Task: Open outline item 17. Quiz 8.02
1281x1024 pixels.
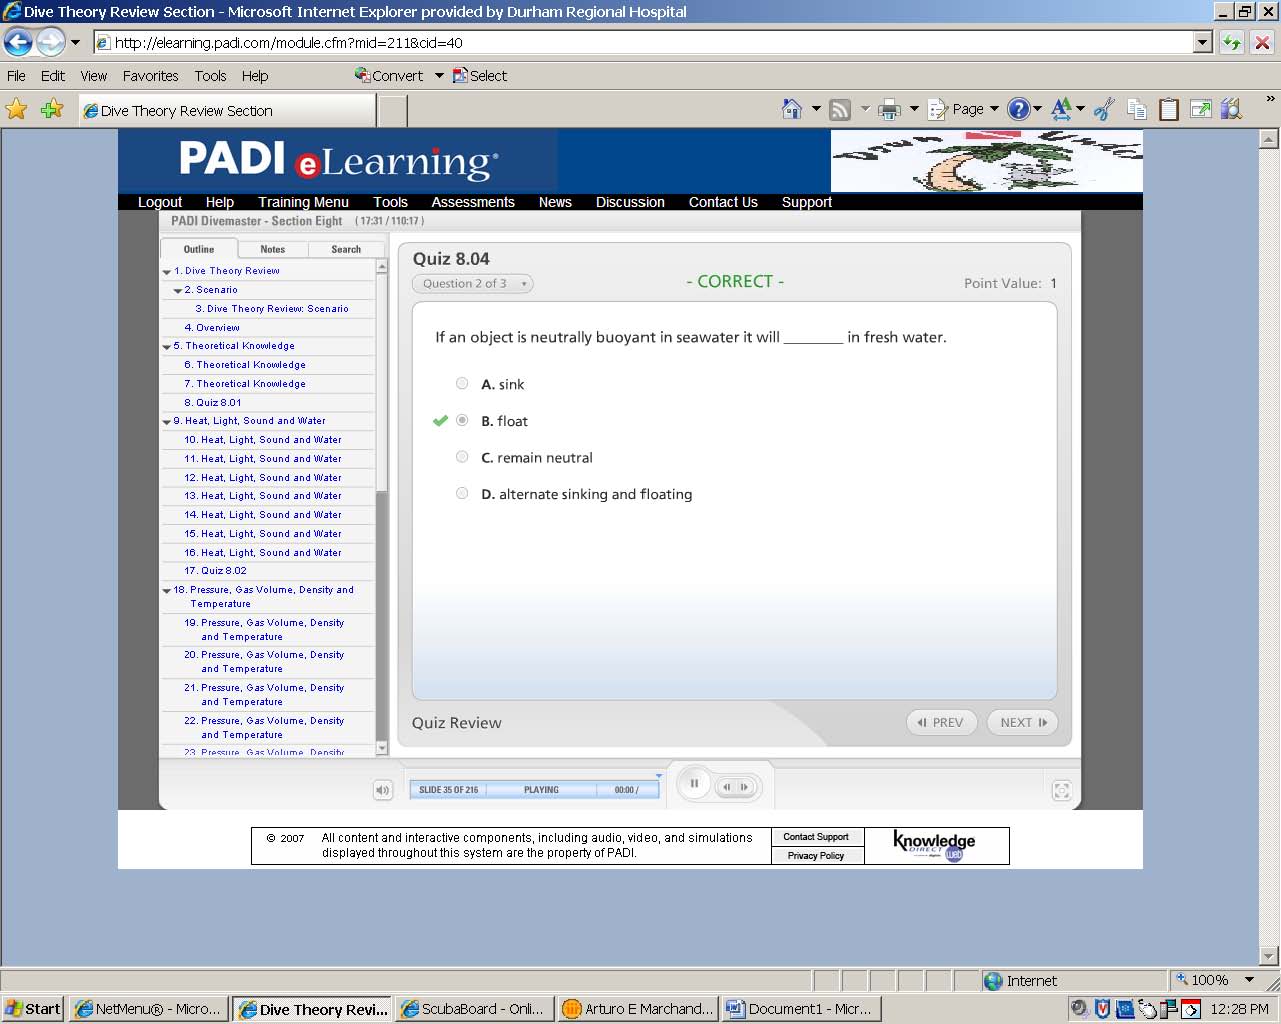Action: [x=215, y=571]
